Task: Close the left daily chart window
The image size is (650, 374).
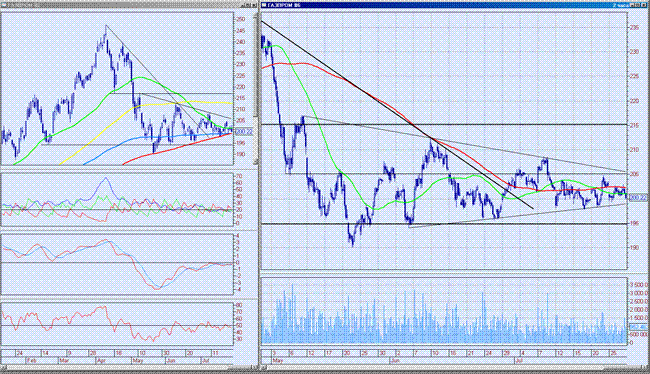Action: tap(254, 5)
